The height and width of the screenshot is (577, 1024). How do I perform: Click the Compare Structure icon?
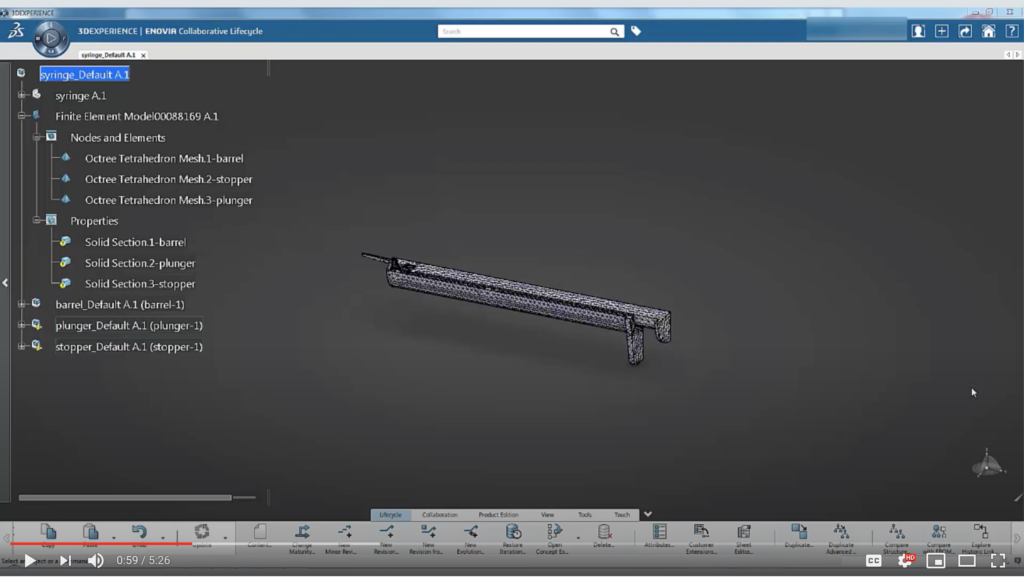(899, 532)
